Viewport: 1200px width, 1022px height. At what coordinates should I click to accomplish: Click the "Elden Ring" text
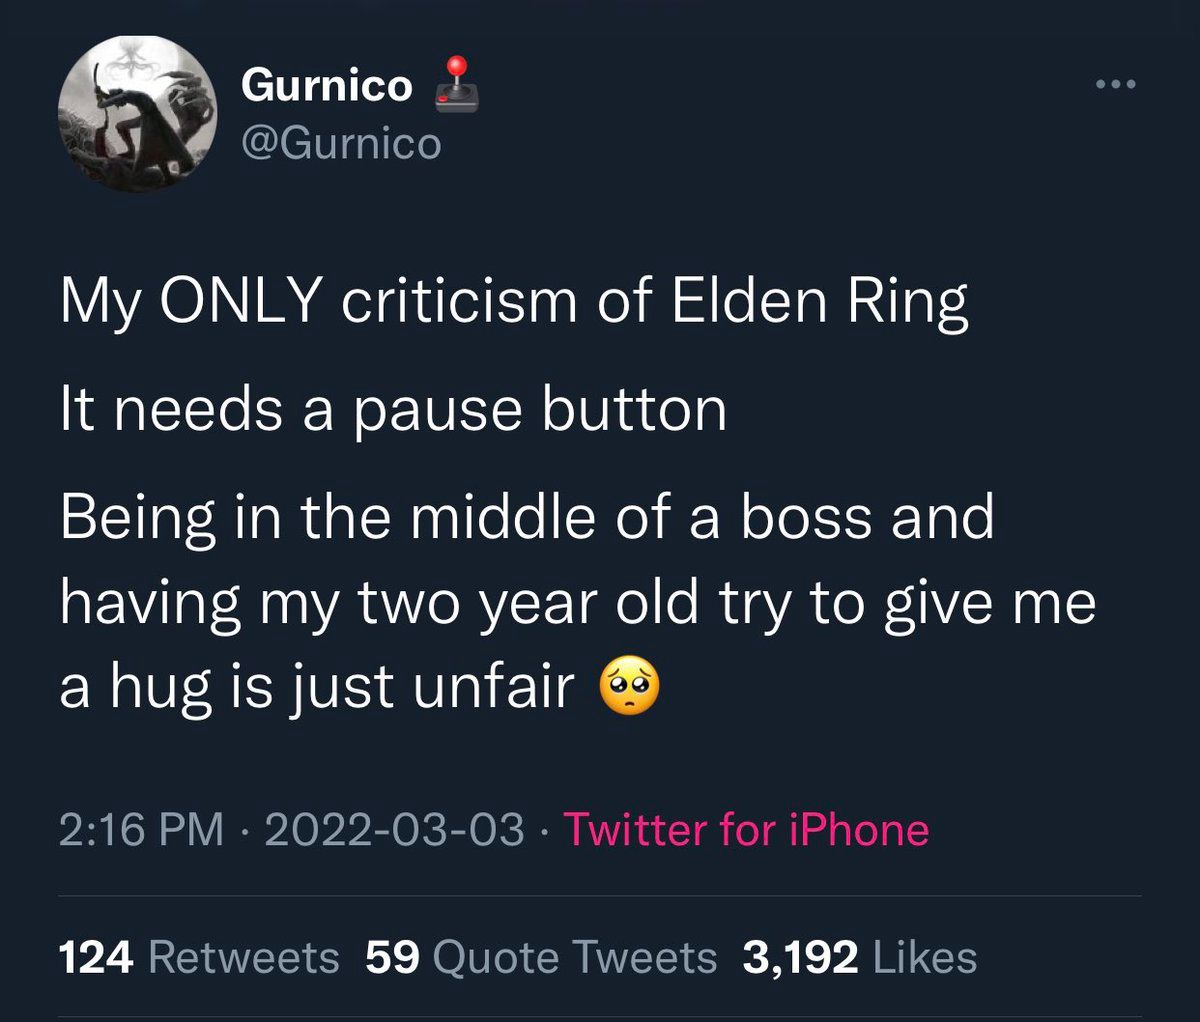tap(820, 301)
